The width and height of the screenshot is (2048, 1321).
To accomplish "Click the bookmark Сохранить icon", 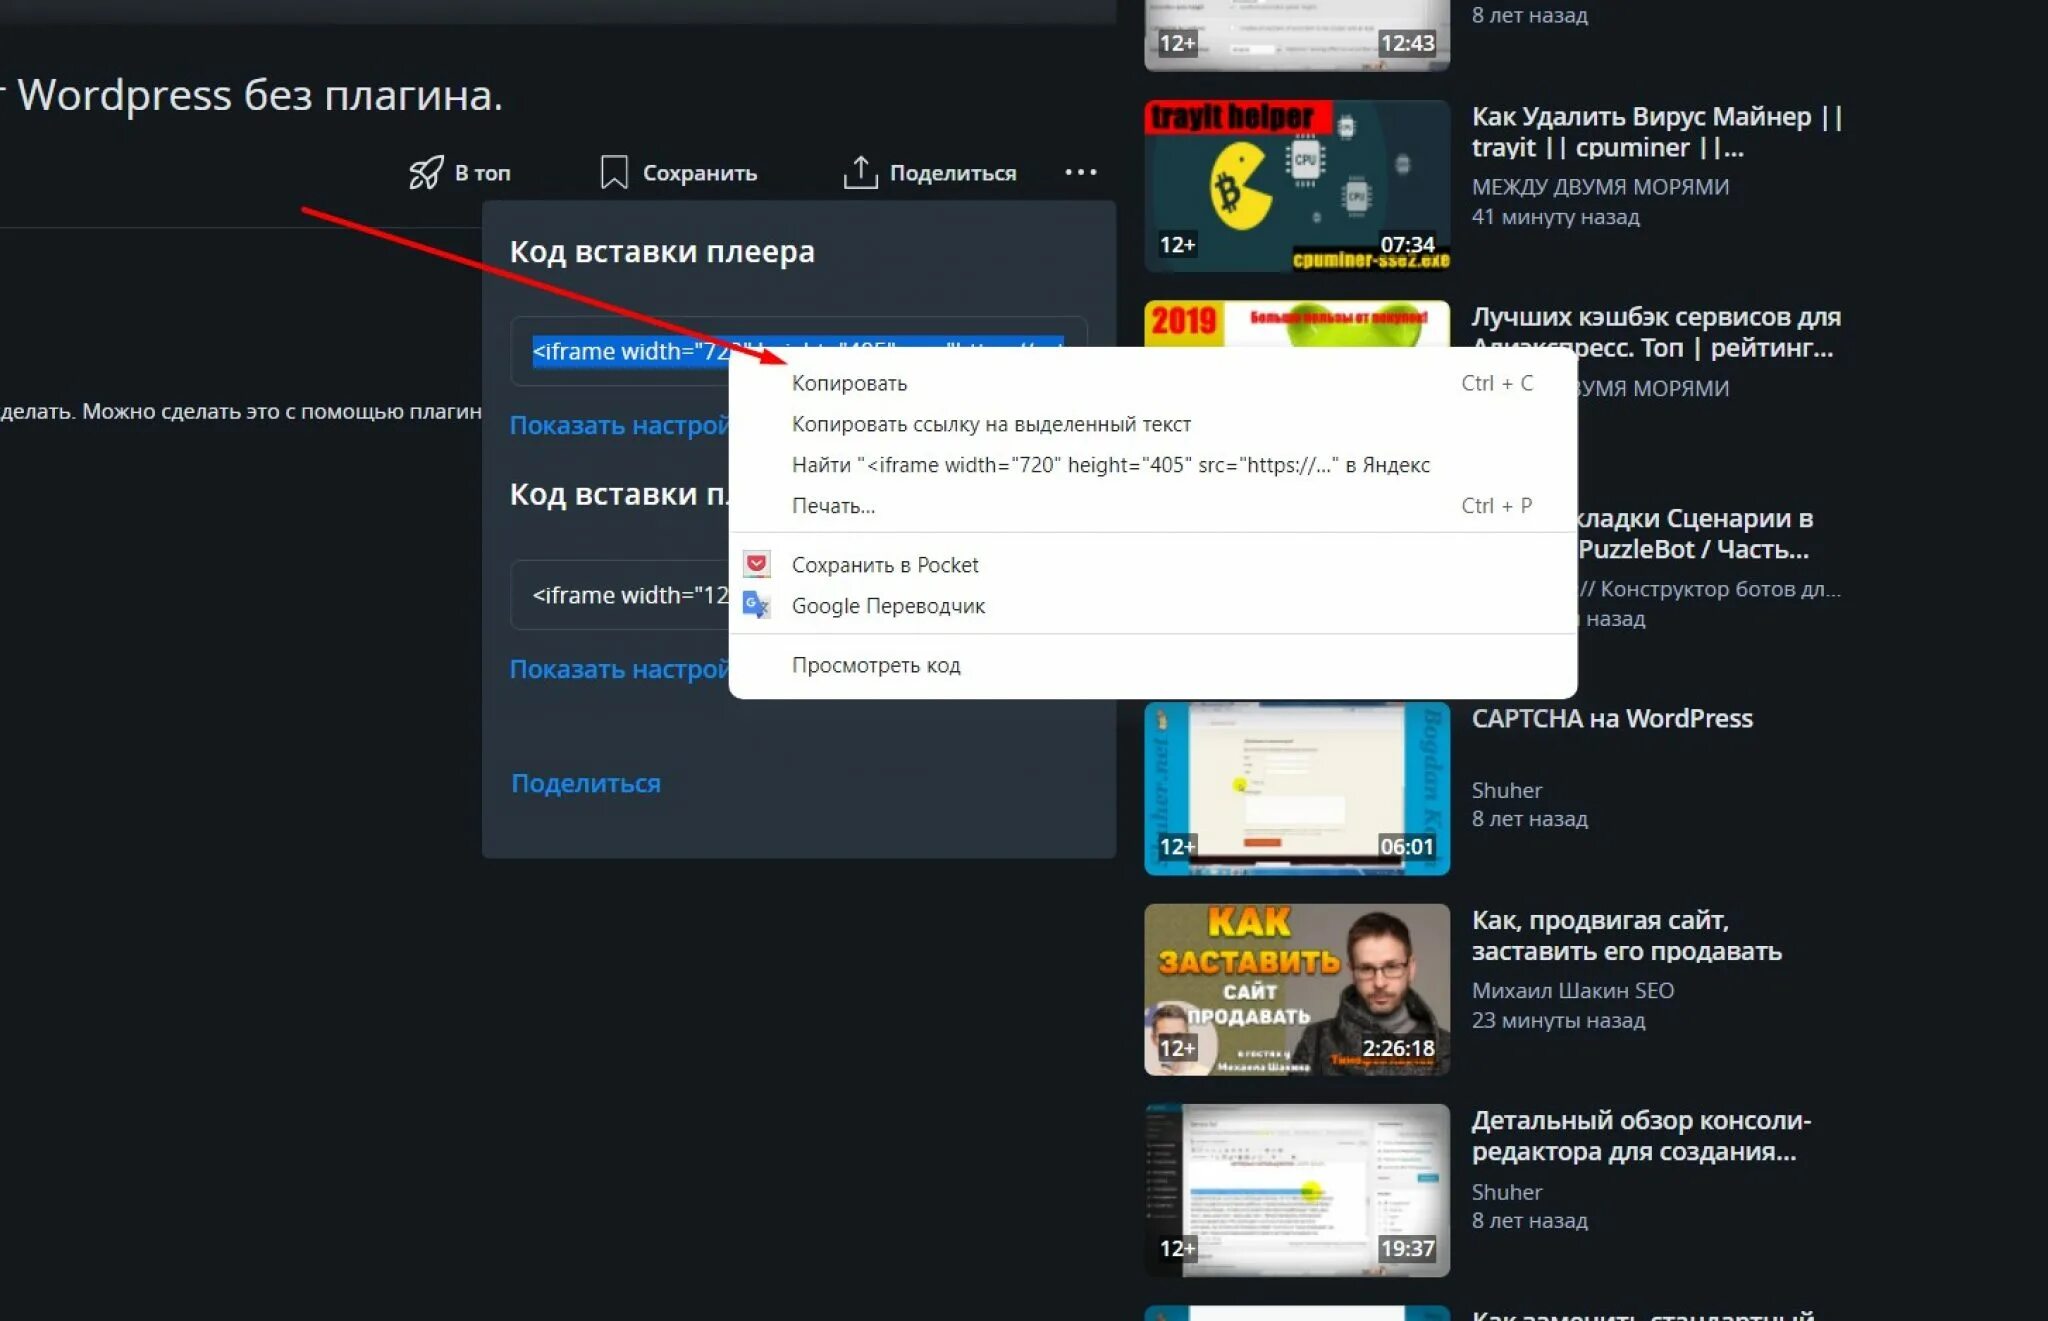I will click(x=613, y=172).
